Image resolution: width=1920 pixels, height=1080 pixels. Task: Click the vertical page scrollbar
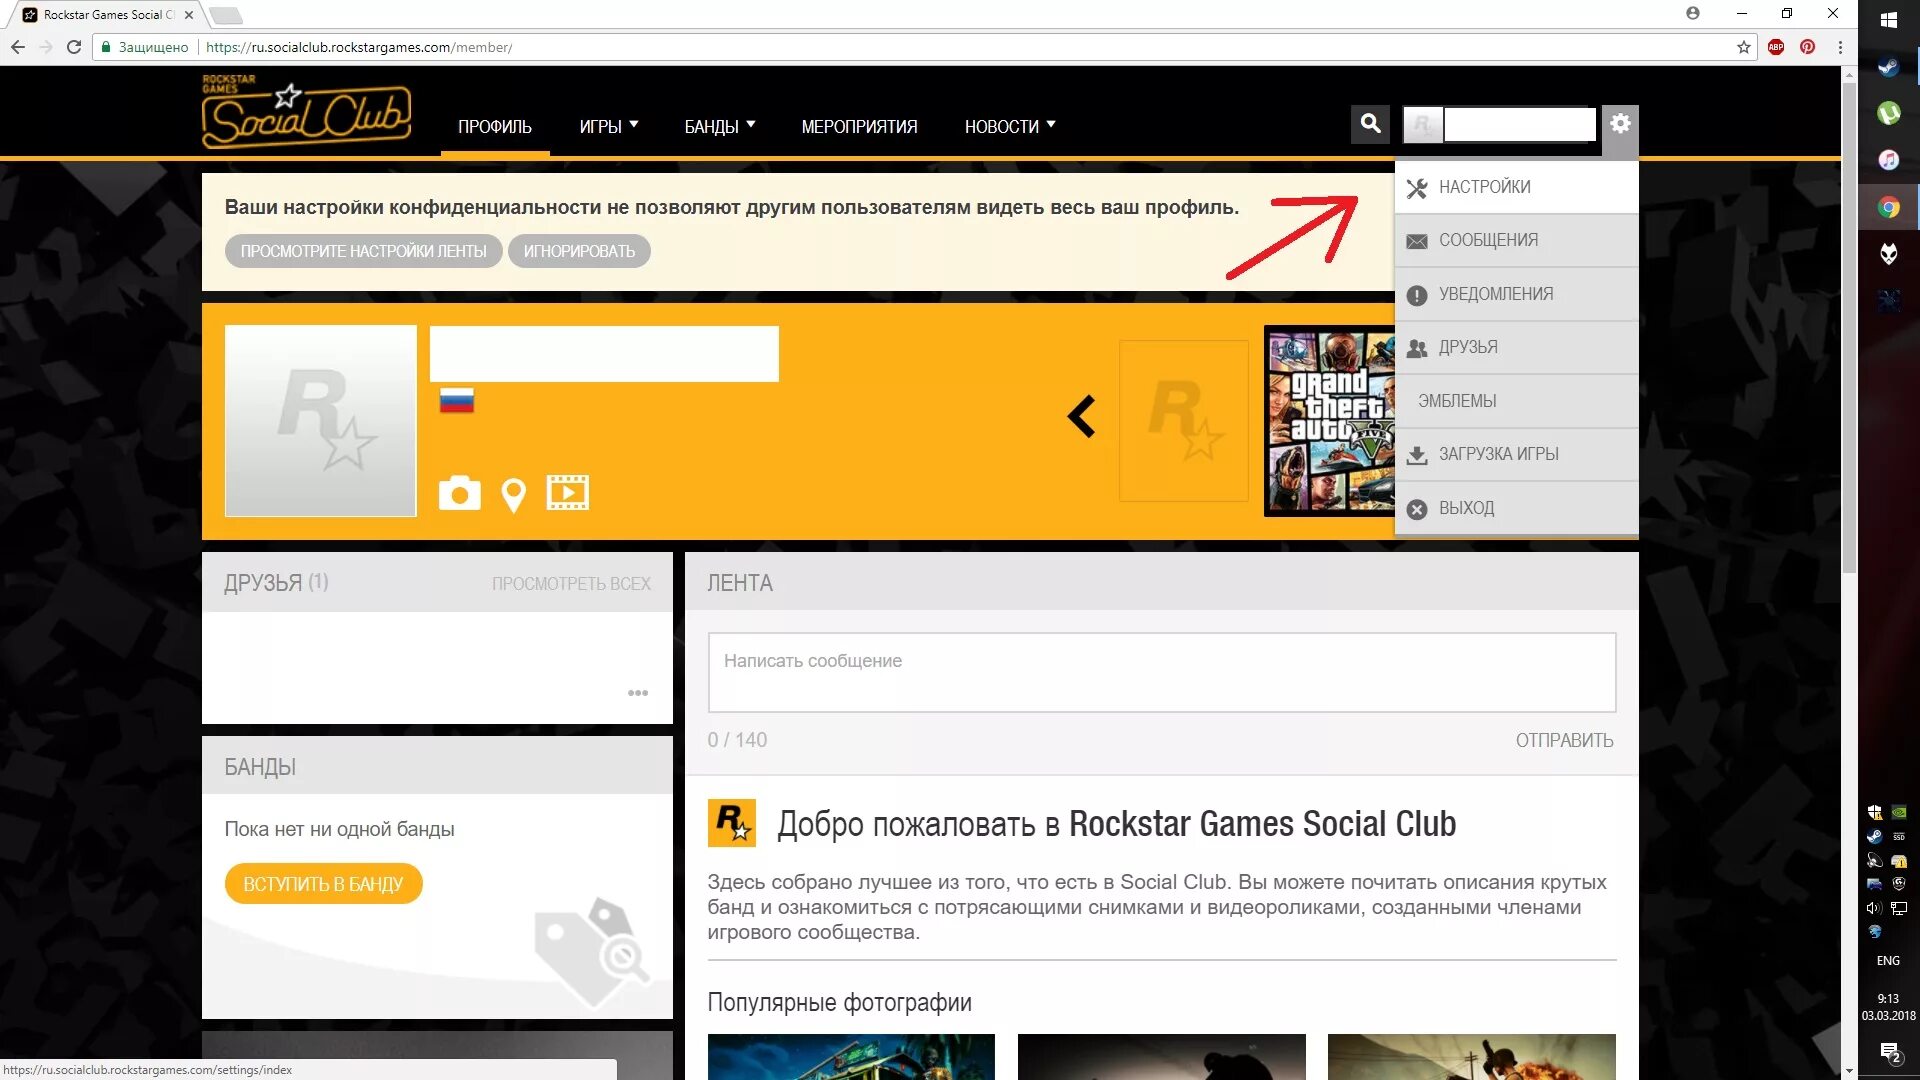coord(1850,330)
